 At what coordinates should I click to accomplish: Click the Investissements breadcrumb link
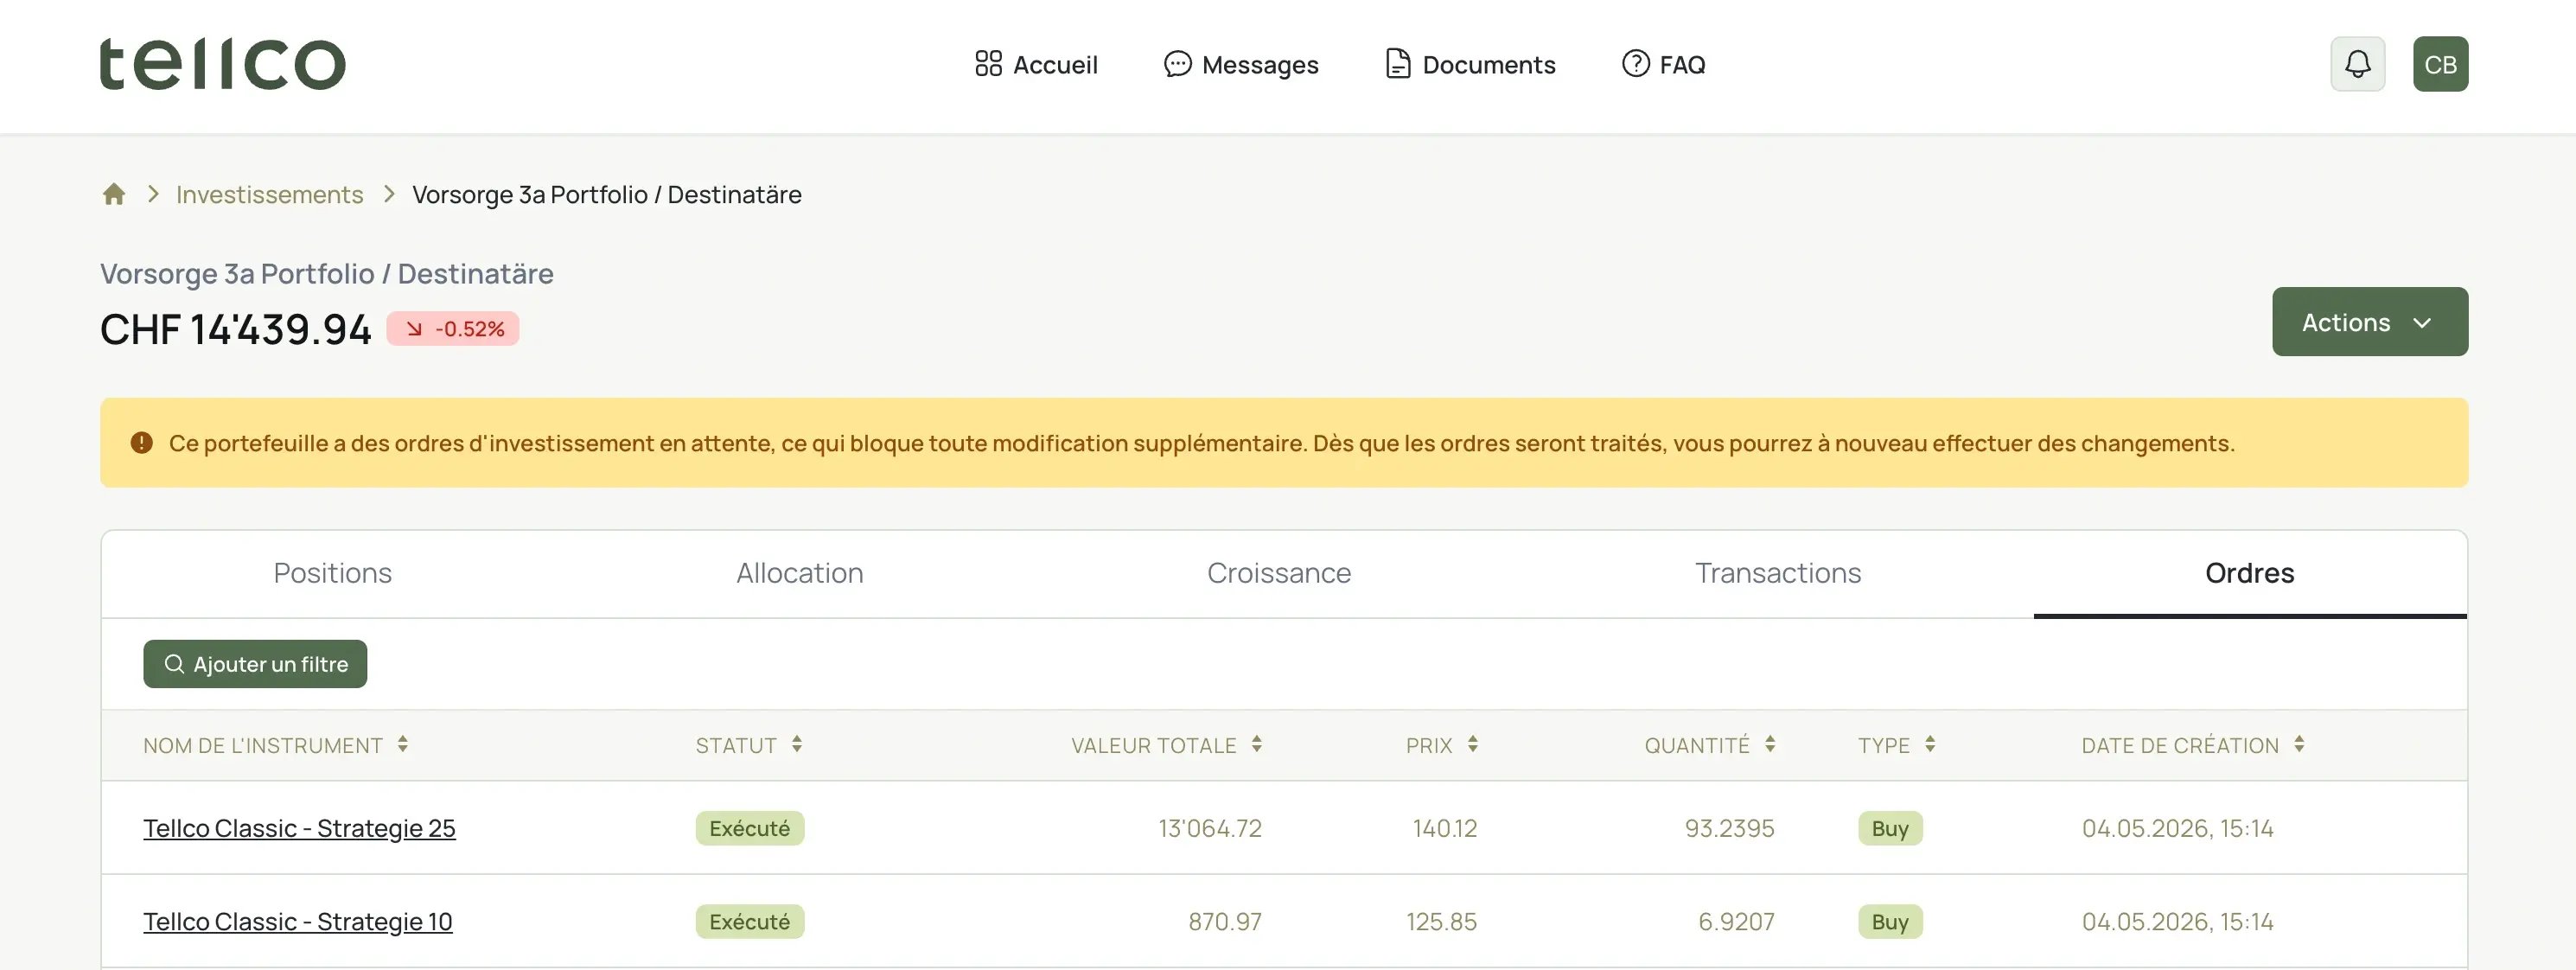pyautogui.click(x=269, y=194)
